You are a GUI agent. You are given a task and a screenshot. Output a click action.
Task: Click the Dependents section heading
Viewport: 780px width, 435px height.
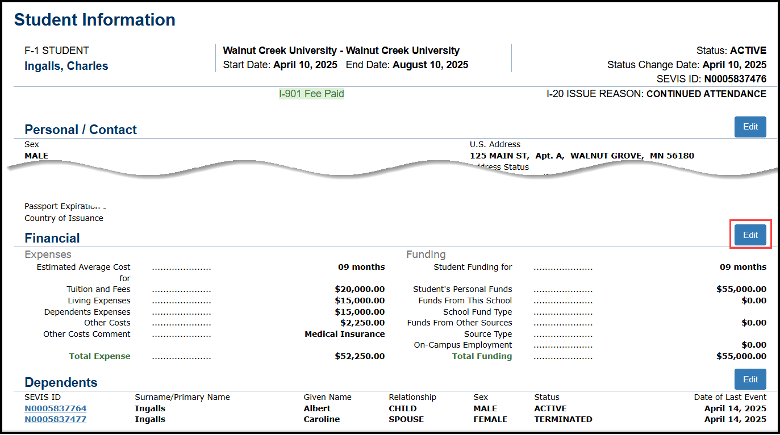[61, 382]
